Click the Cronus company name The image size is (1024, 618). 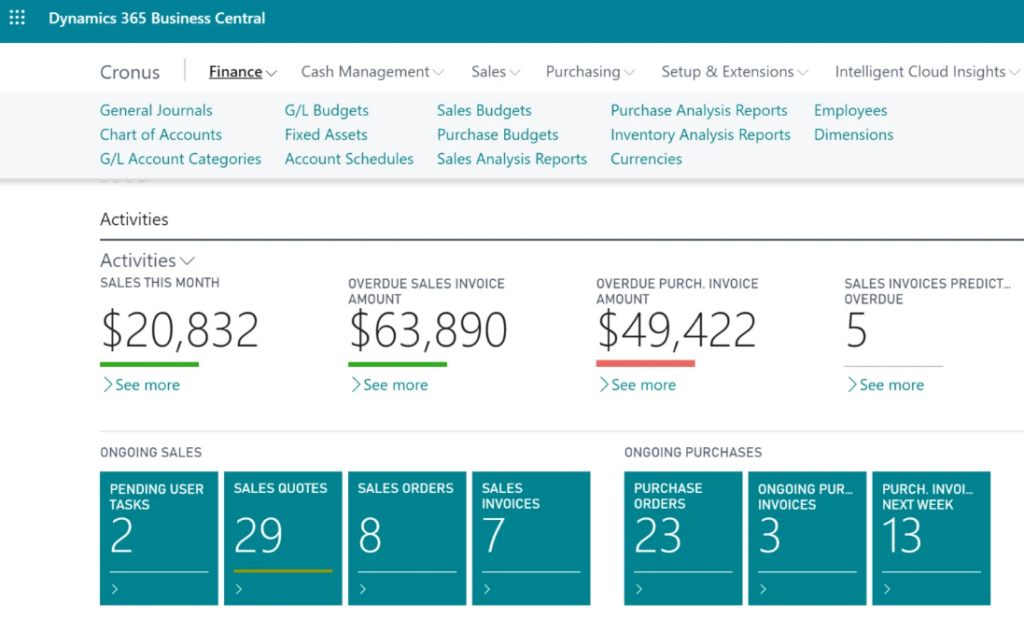[x=129, y=72]
